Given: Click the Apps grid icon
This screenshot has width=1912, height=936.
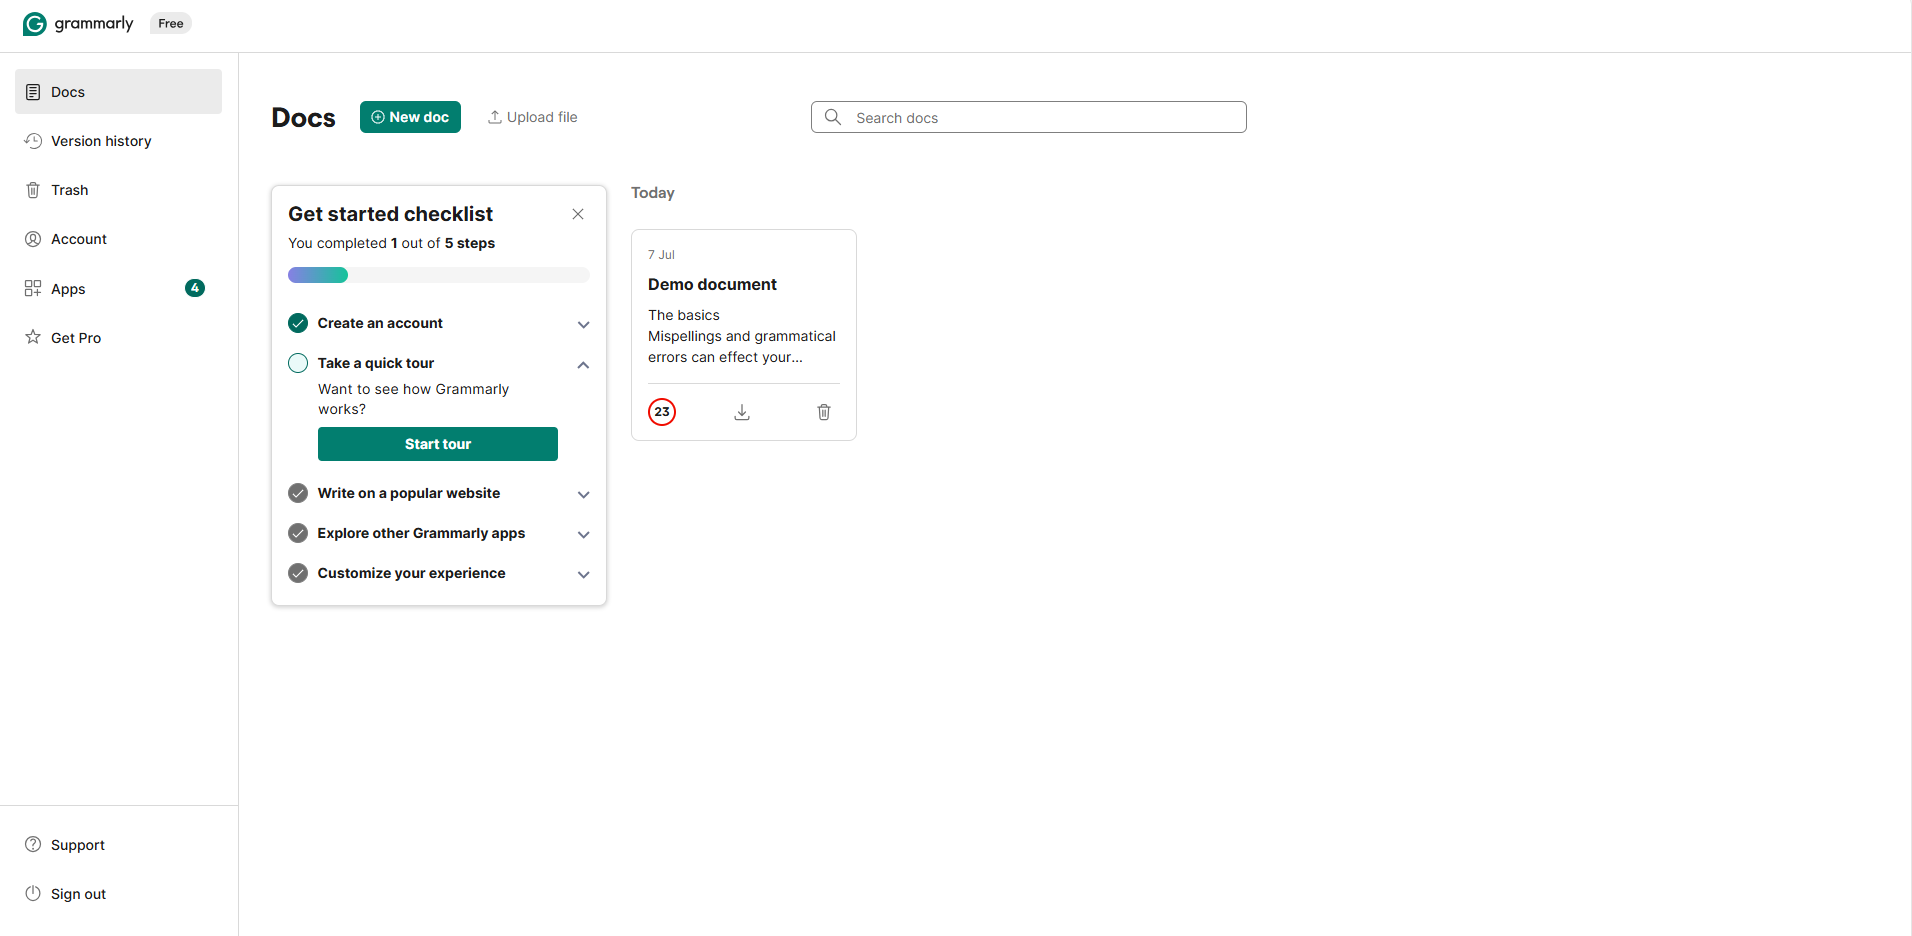Looking at the screenshot, I should (33, 288).
